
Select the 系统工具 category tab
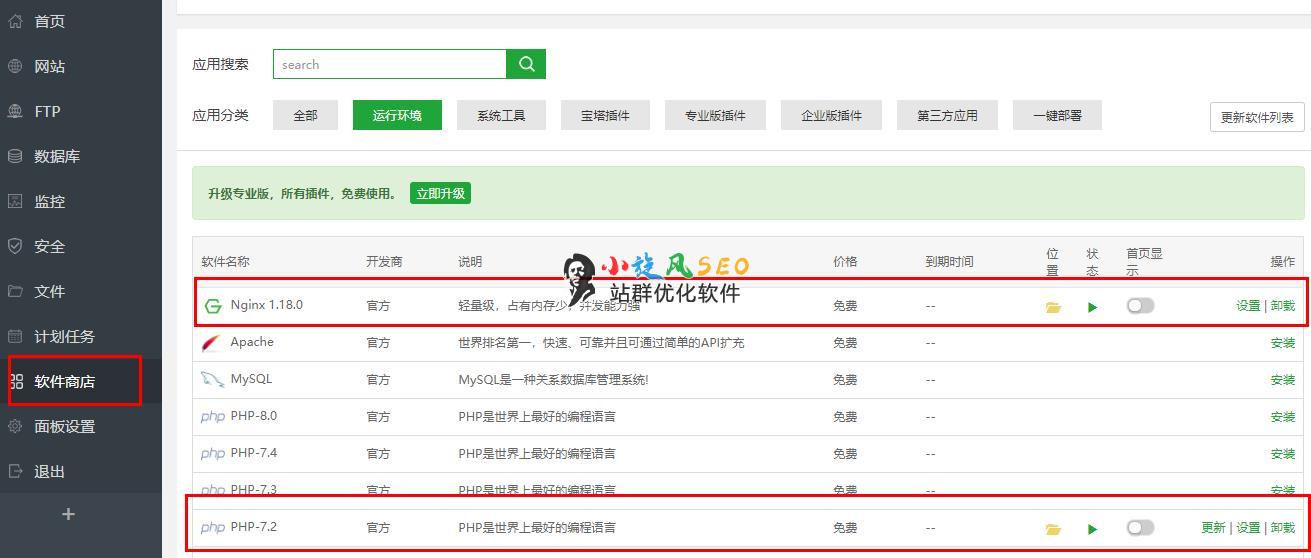pyautogui.click(x=501, y=115)
